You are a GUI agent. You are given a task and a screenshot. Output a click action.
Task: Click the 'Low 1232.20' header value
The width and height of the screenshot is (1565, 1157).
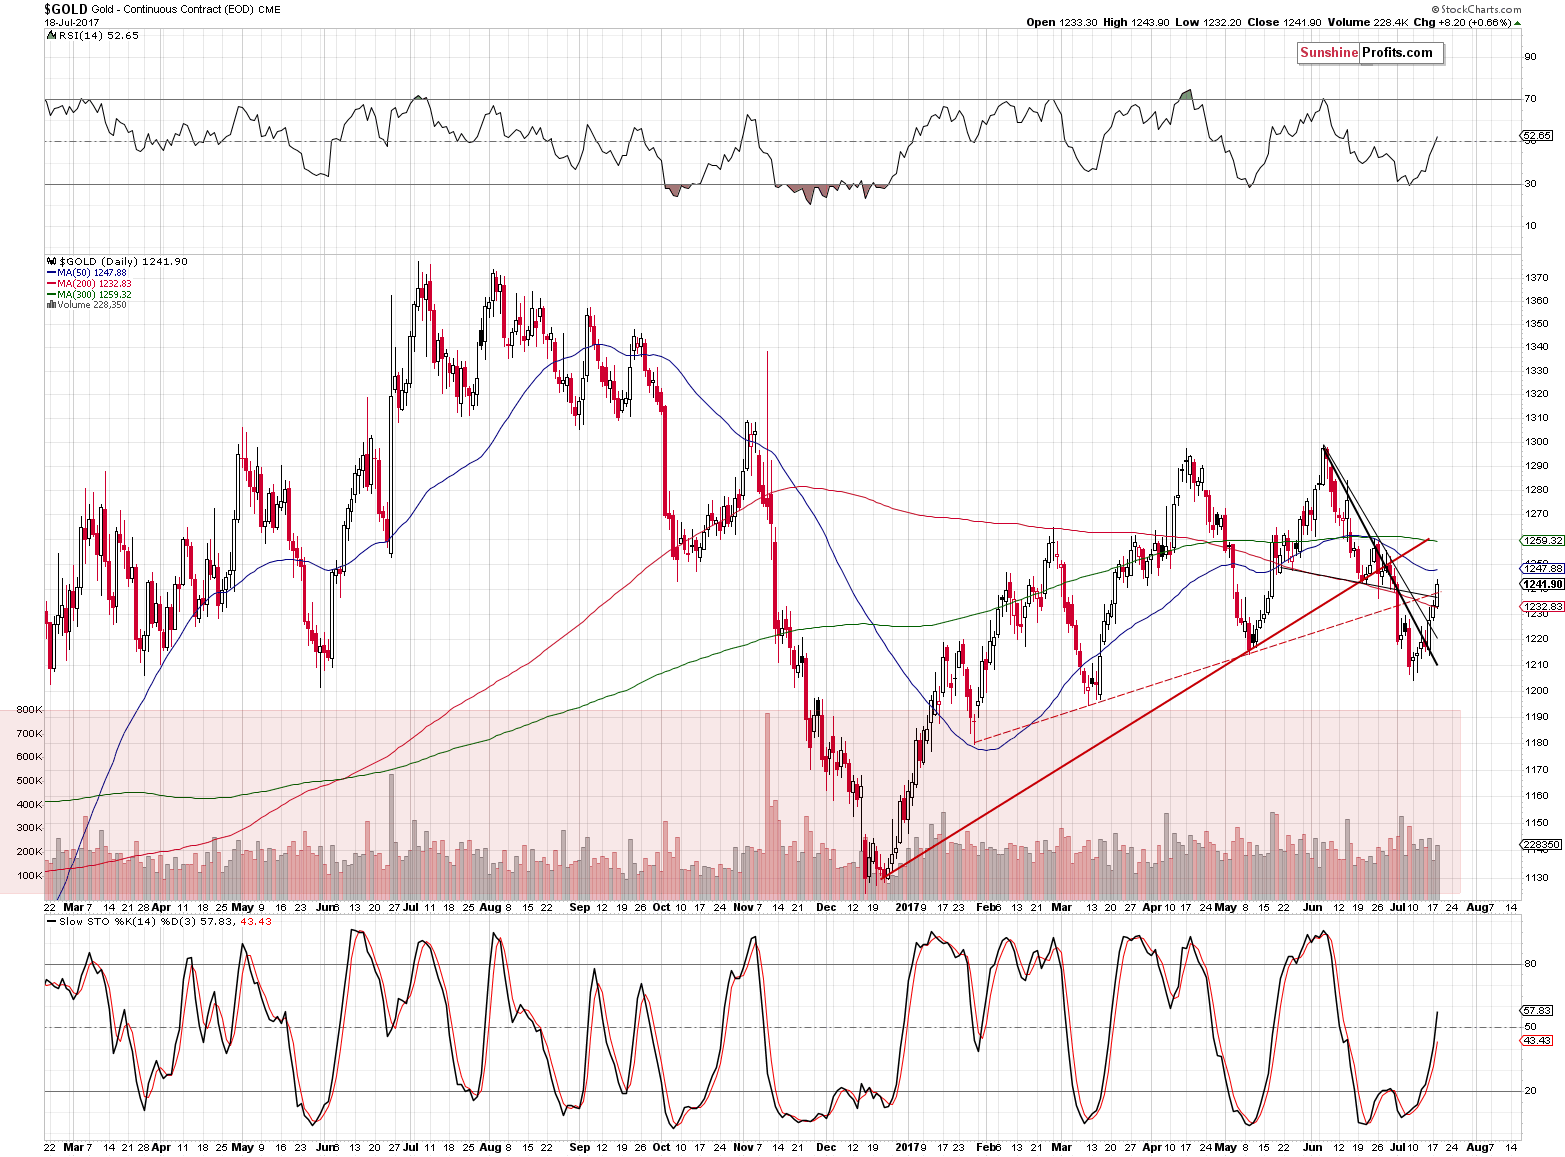[1206, 22]
